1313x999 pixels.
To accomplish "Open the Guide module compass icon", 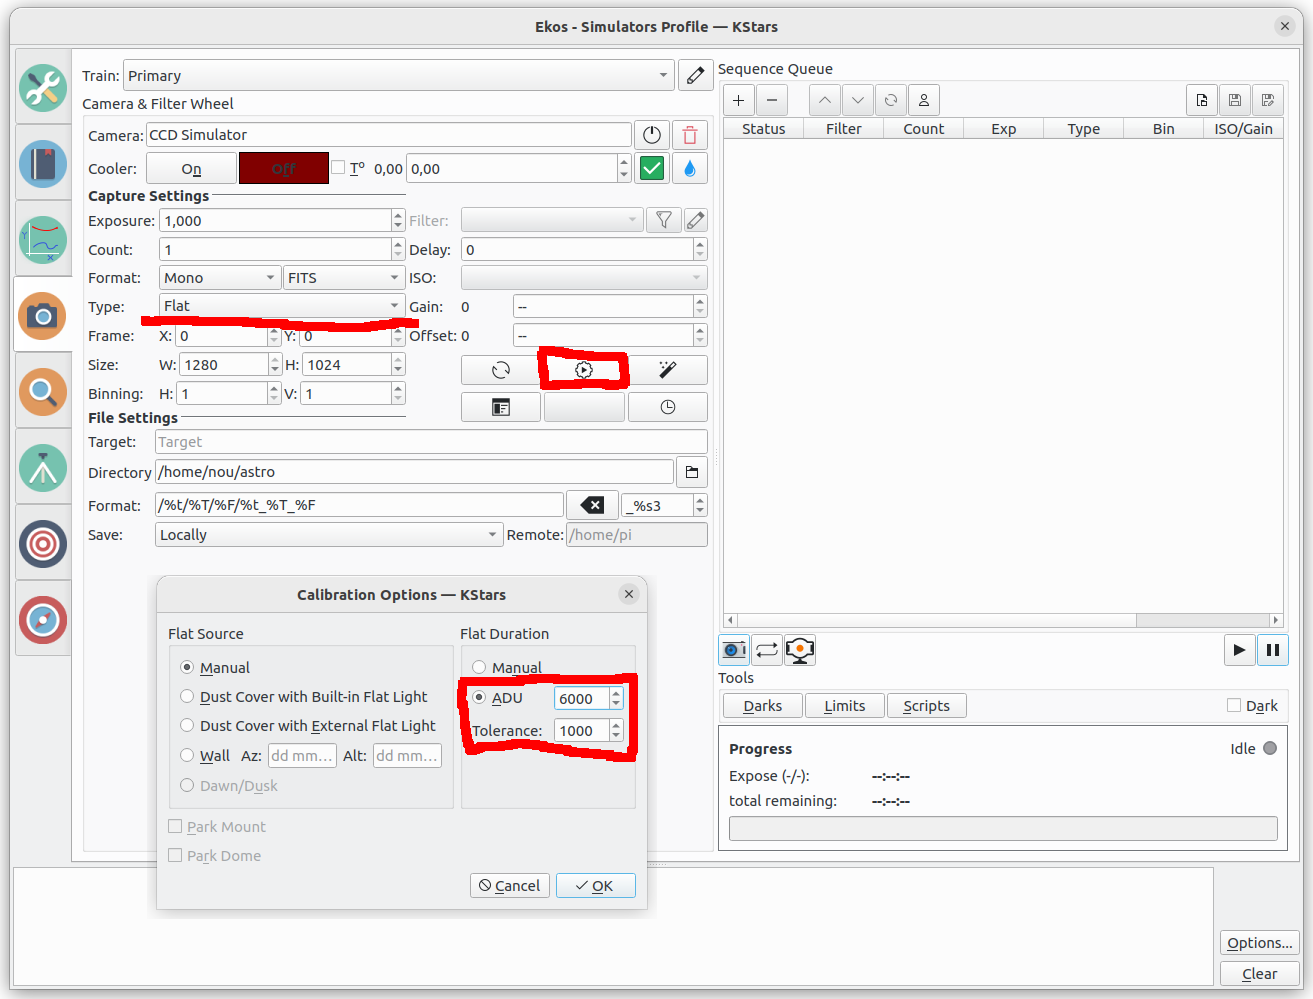I will tap(43, 620).
